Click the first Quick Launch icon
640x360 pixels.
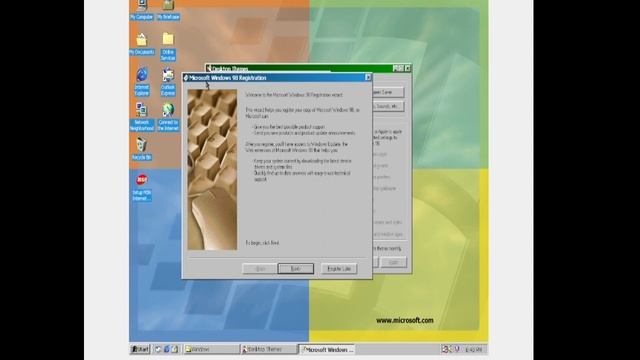[158, 349]
